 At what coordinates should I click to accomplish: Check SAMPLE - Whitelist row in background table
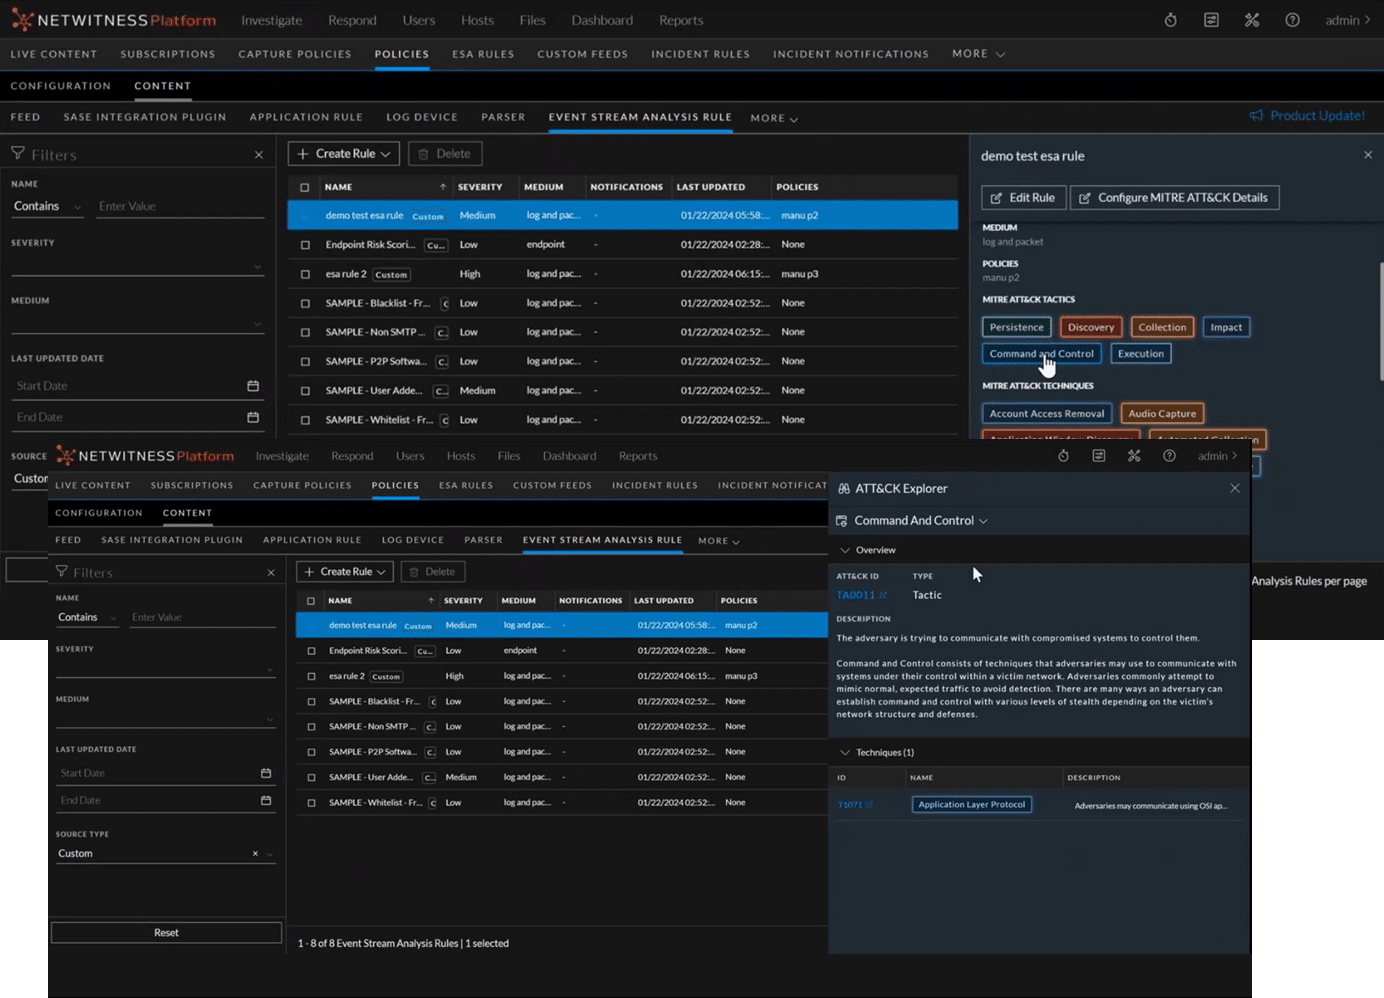pos(305,420)
